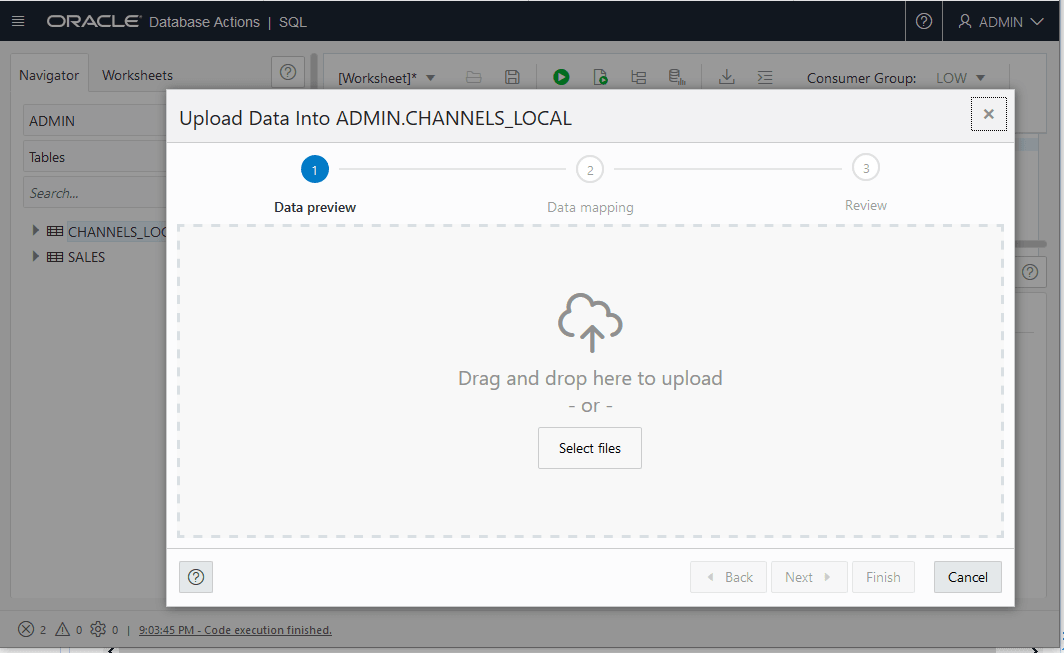Click the Select files button
The width and height of the screenshot is (1064, 653).
[x=589, y=448]
